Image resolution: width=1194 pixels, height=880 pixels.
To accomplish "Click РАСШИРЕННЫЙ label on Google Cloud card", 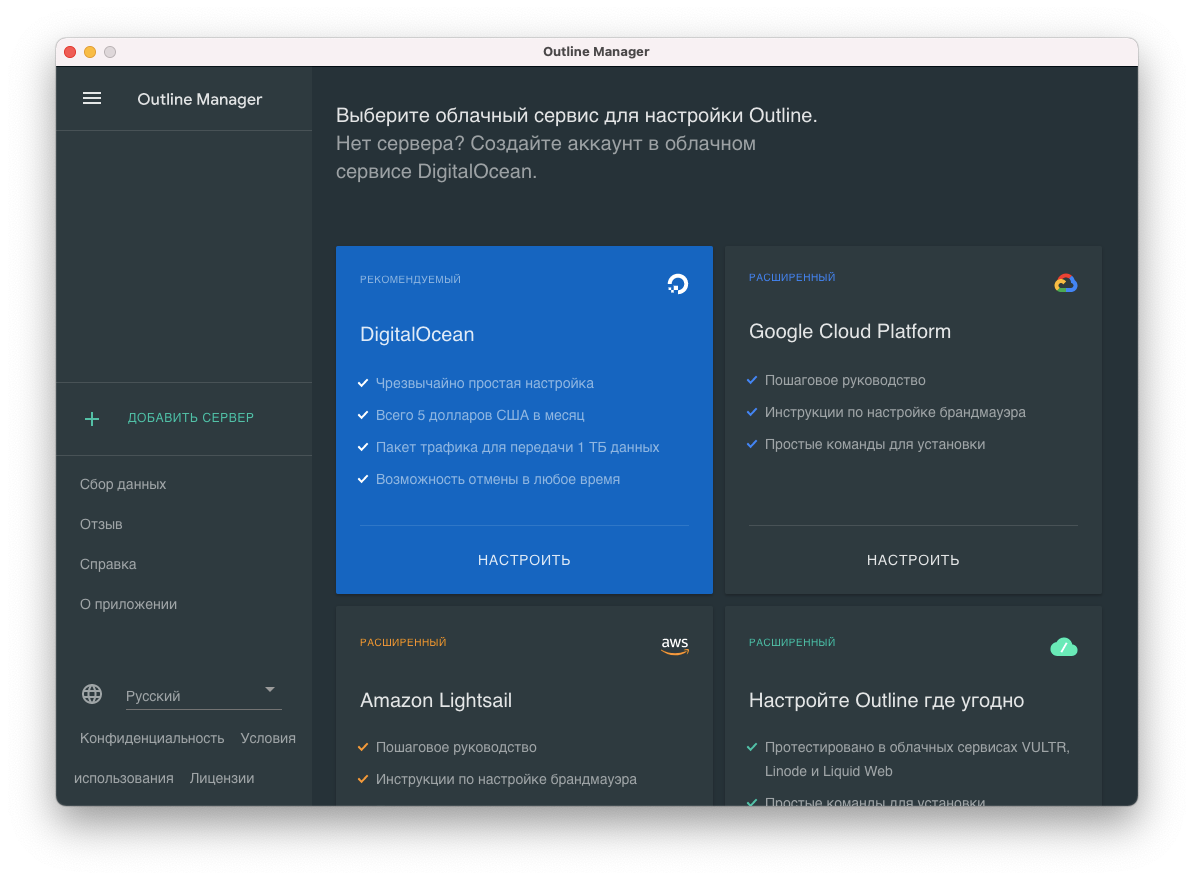I will point(792,277).
